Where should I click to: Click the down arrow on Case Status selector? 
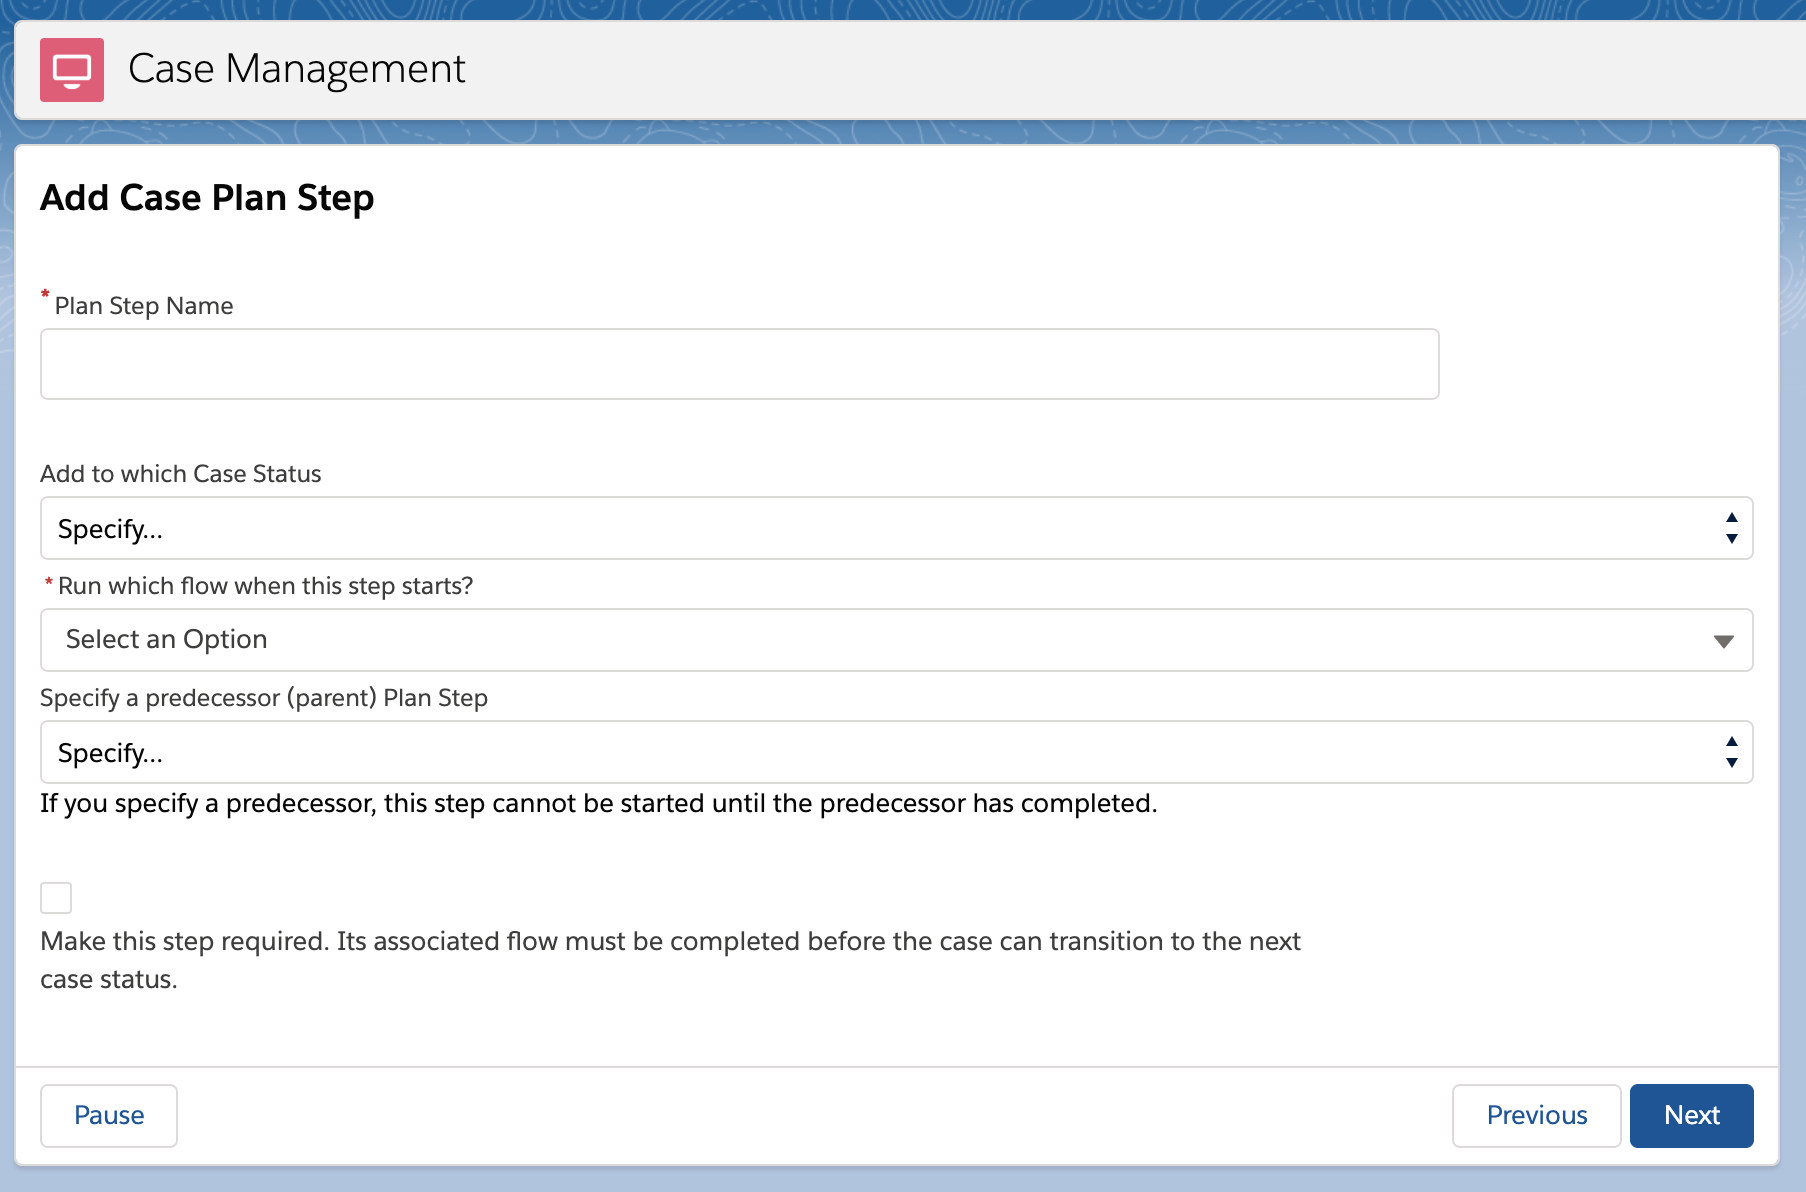1729,540
